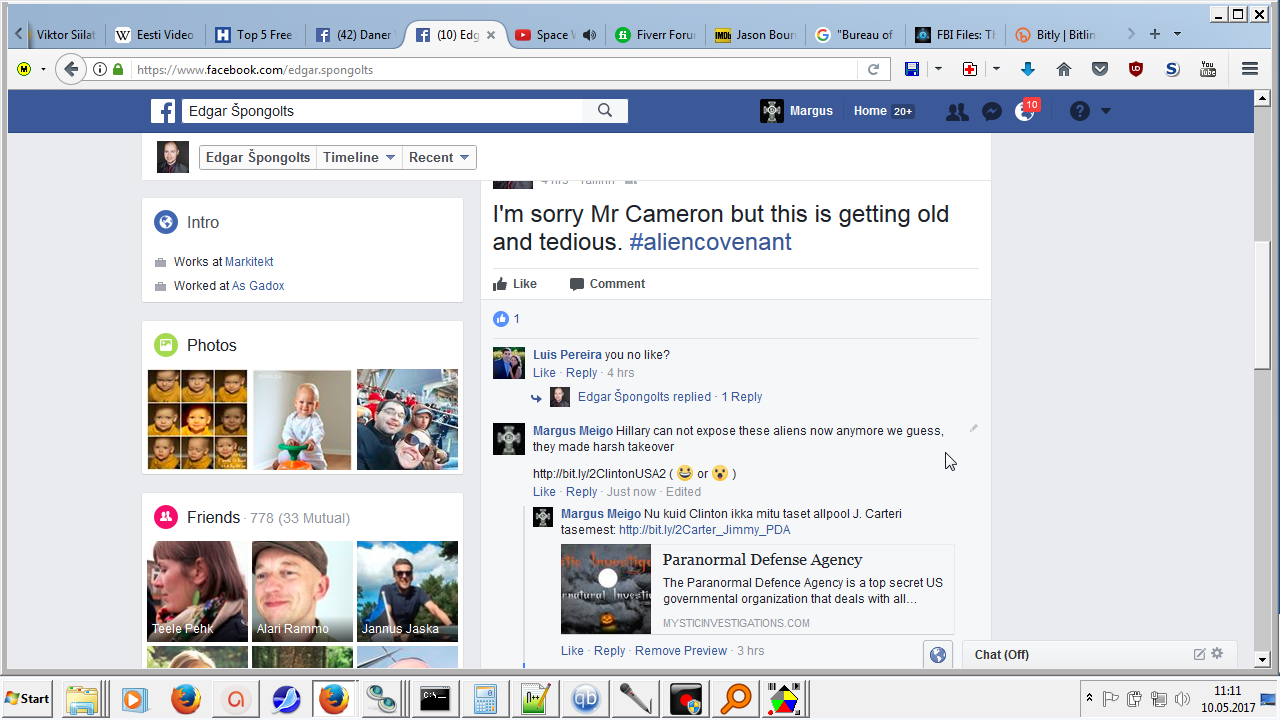This screenshot has height=720, width=1280.
Task: Open dropdown arrow beside the red cross icon
Action: [996, 69]
